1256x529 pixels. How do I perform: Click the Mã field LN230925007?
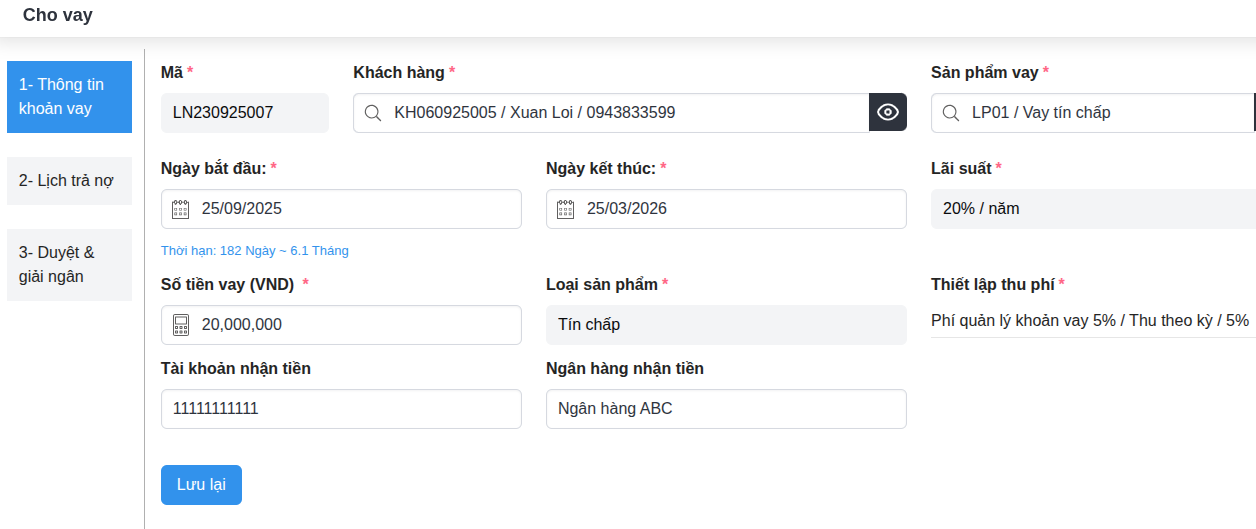(x=244, y=113)
